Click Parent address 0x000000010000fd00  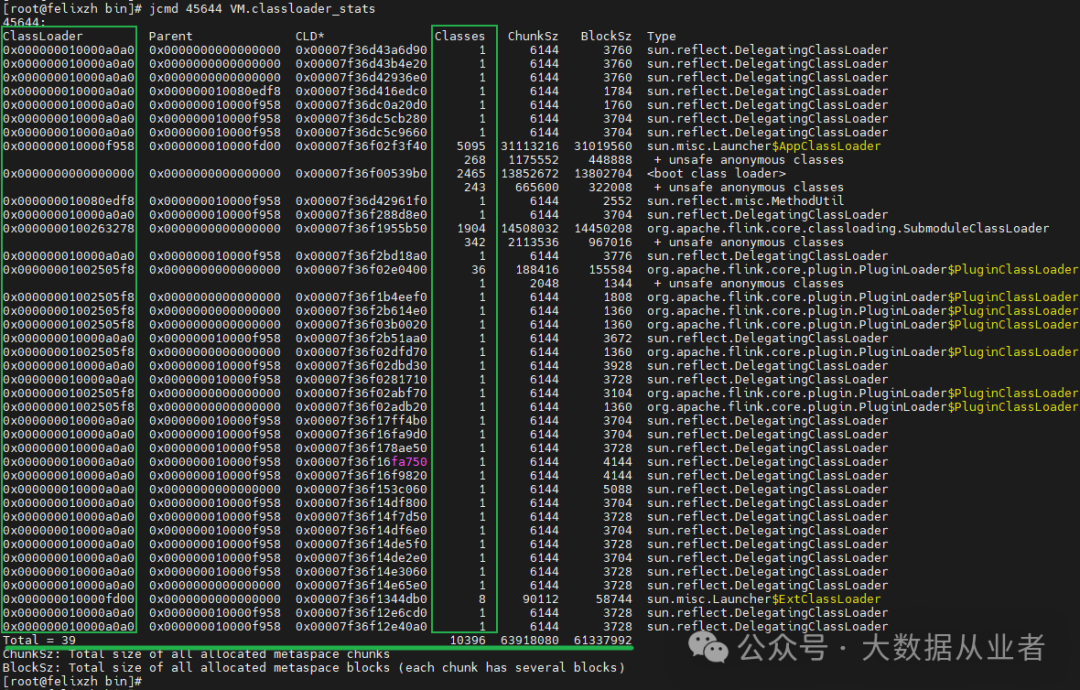(215, 146)
